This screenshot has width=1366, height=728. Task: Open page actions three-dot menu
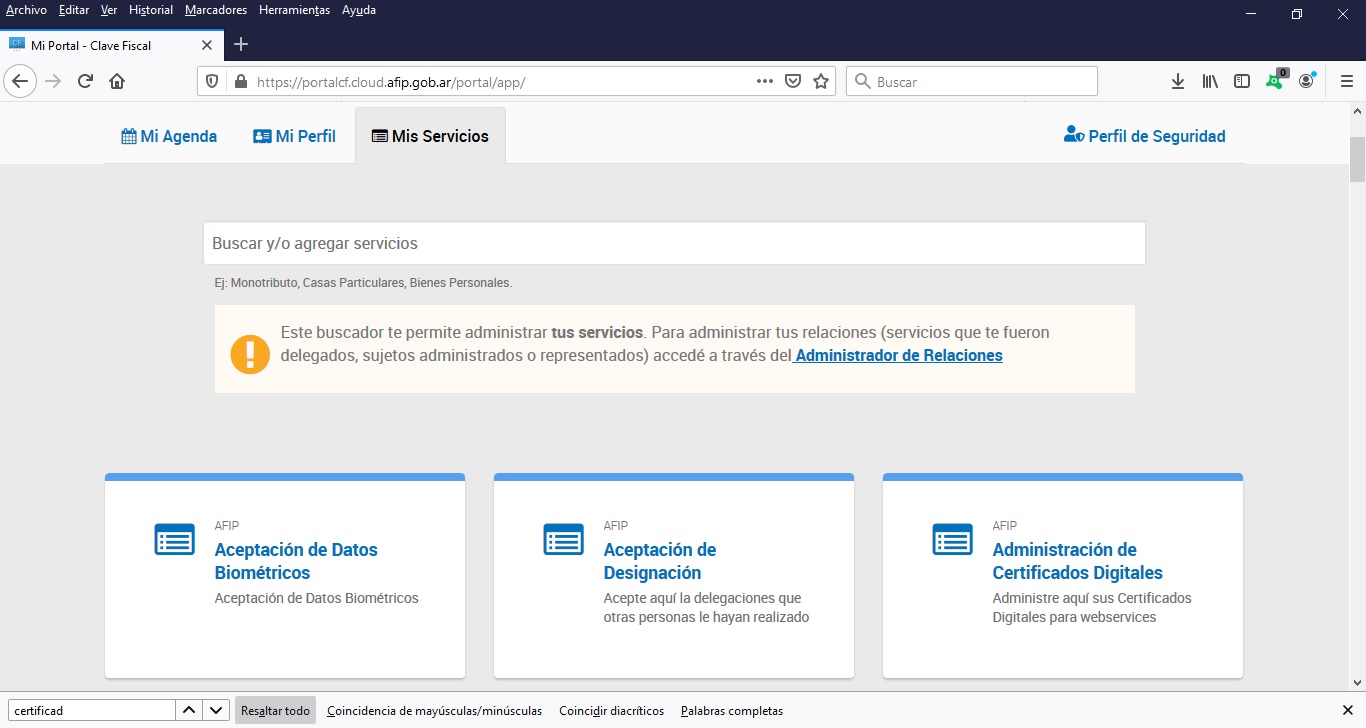click(765, 82)
